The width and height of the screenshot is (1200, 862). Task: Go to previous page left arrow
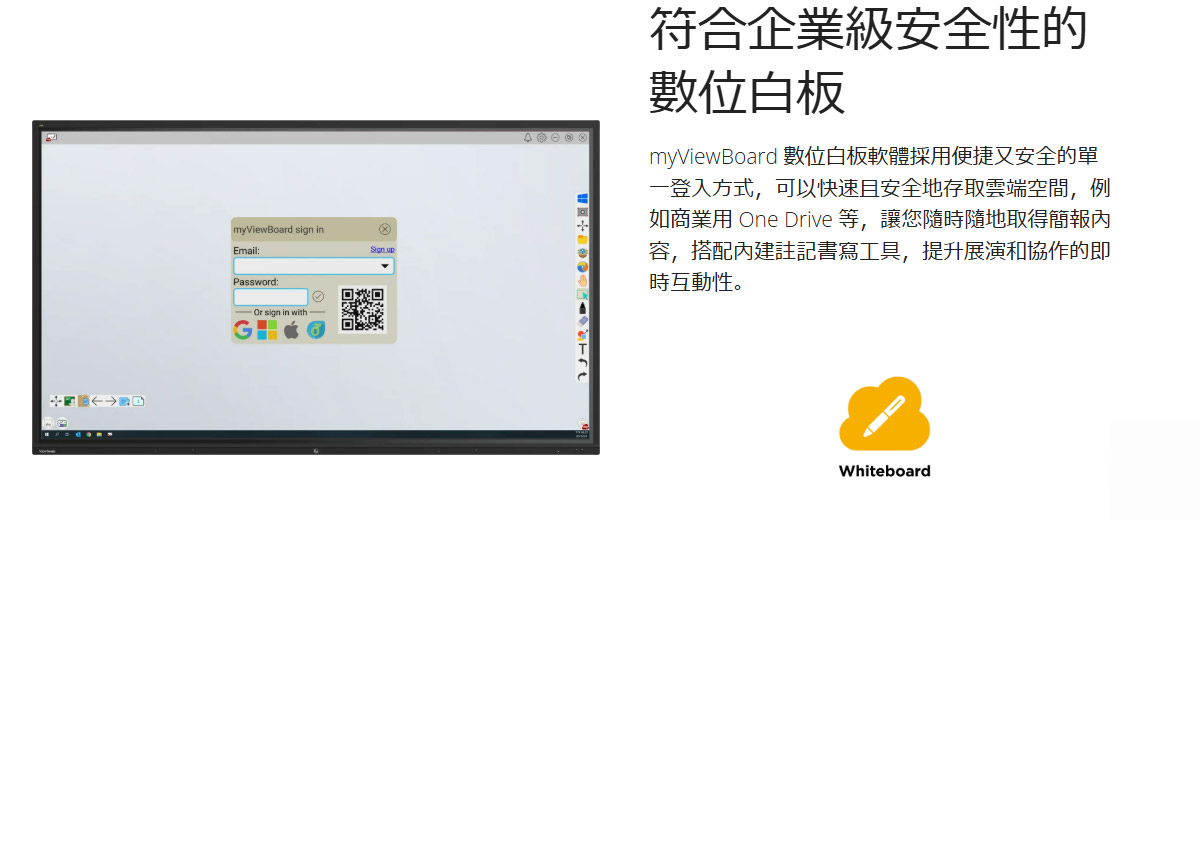[x=97, y=401]
